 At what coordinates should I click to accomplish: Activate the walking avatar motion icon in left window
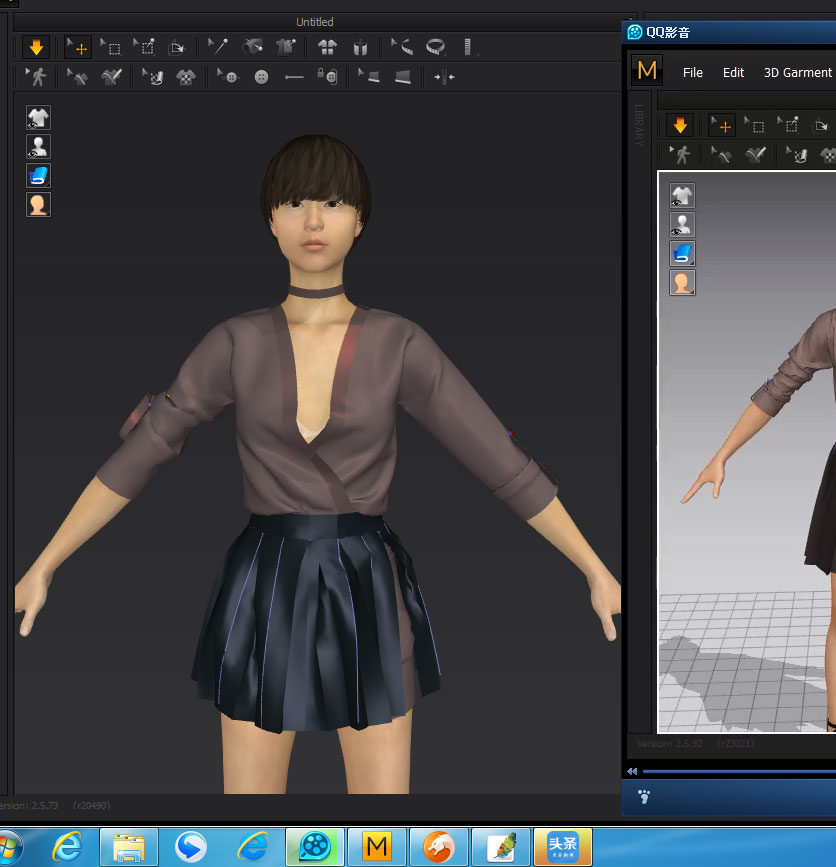pos(37,77)
